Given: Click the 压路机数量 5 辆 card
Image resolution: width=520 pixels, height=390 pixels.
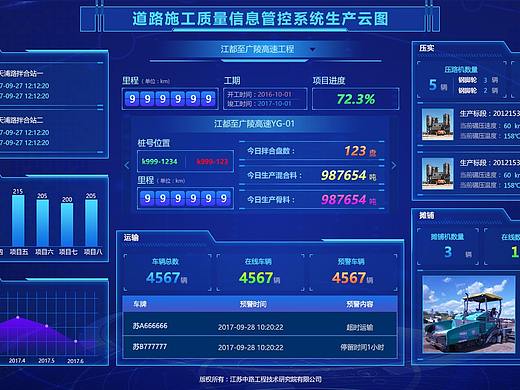Looking at the screenshot, I should (x=462, y=80).
